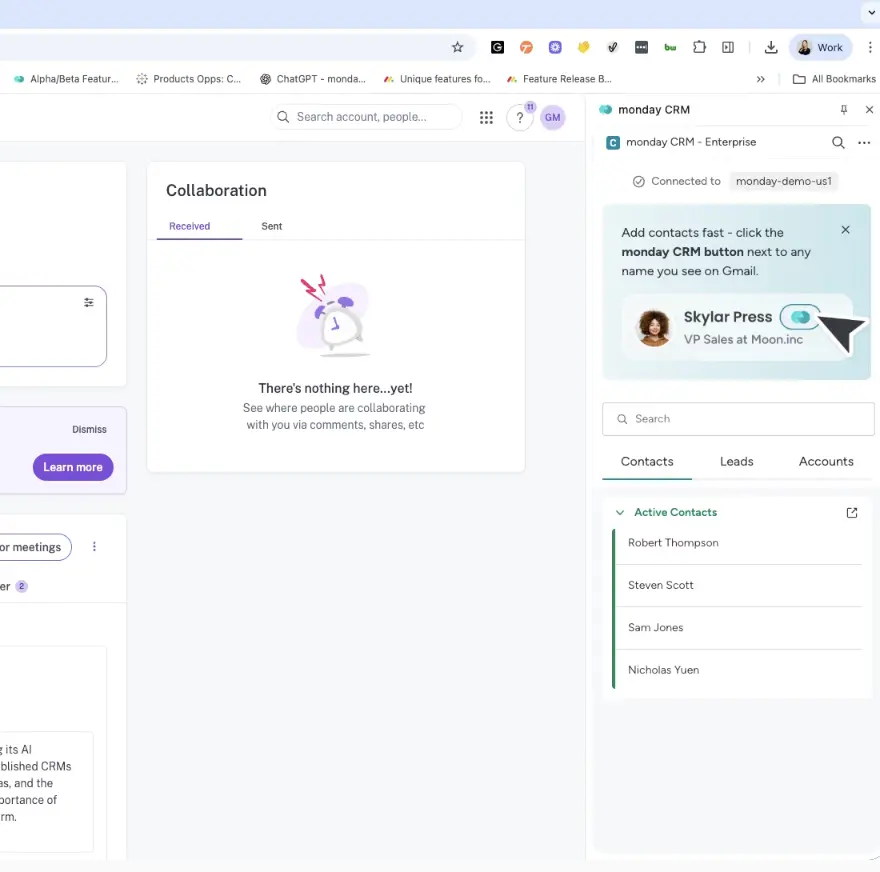Image resolution: width=880 pixels, height=872 pixels.
Task: Show more bookmarks with double chevron
Action: click(760, 79)
